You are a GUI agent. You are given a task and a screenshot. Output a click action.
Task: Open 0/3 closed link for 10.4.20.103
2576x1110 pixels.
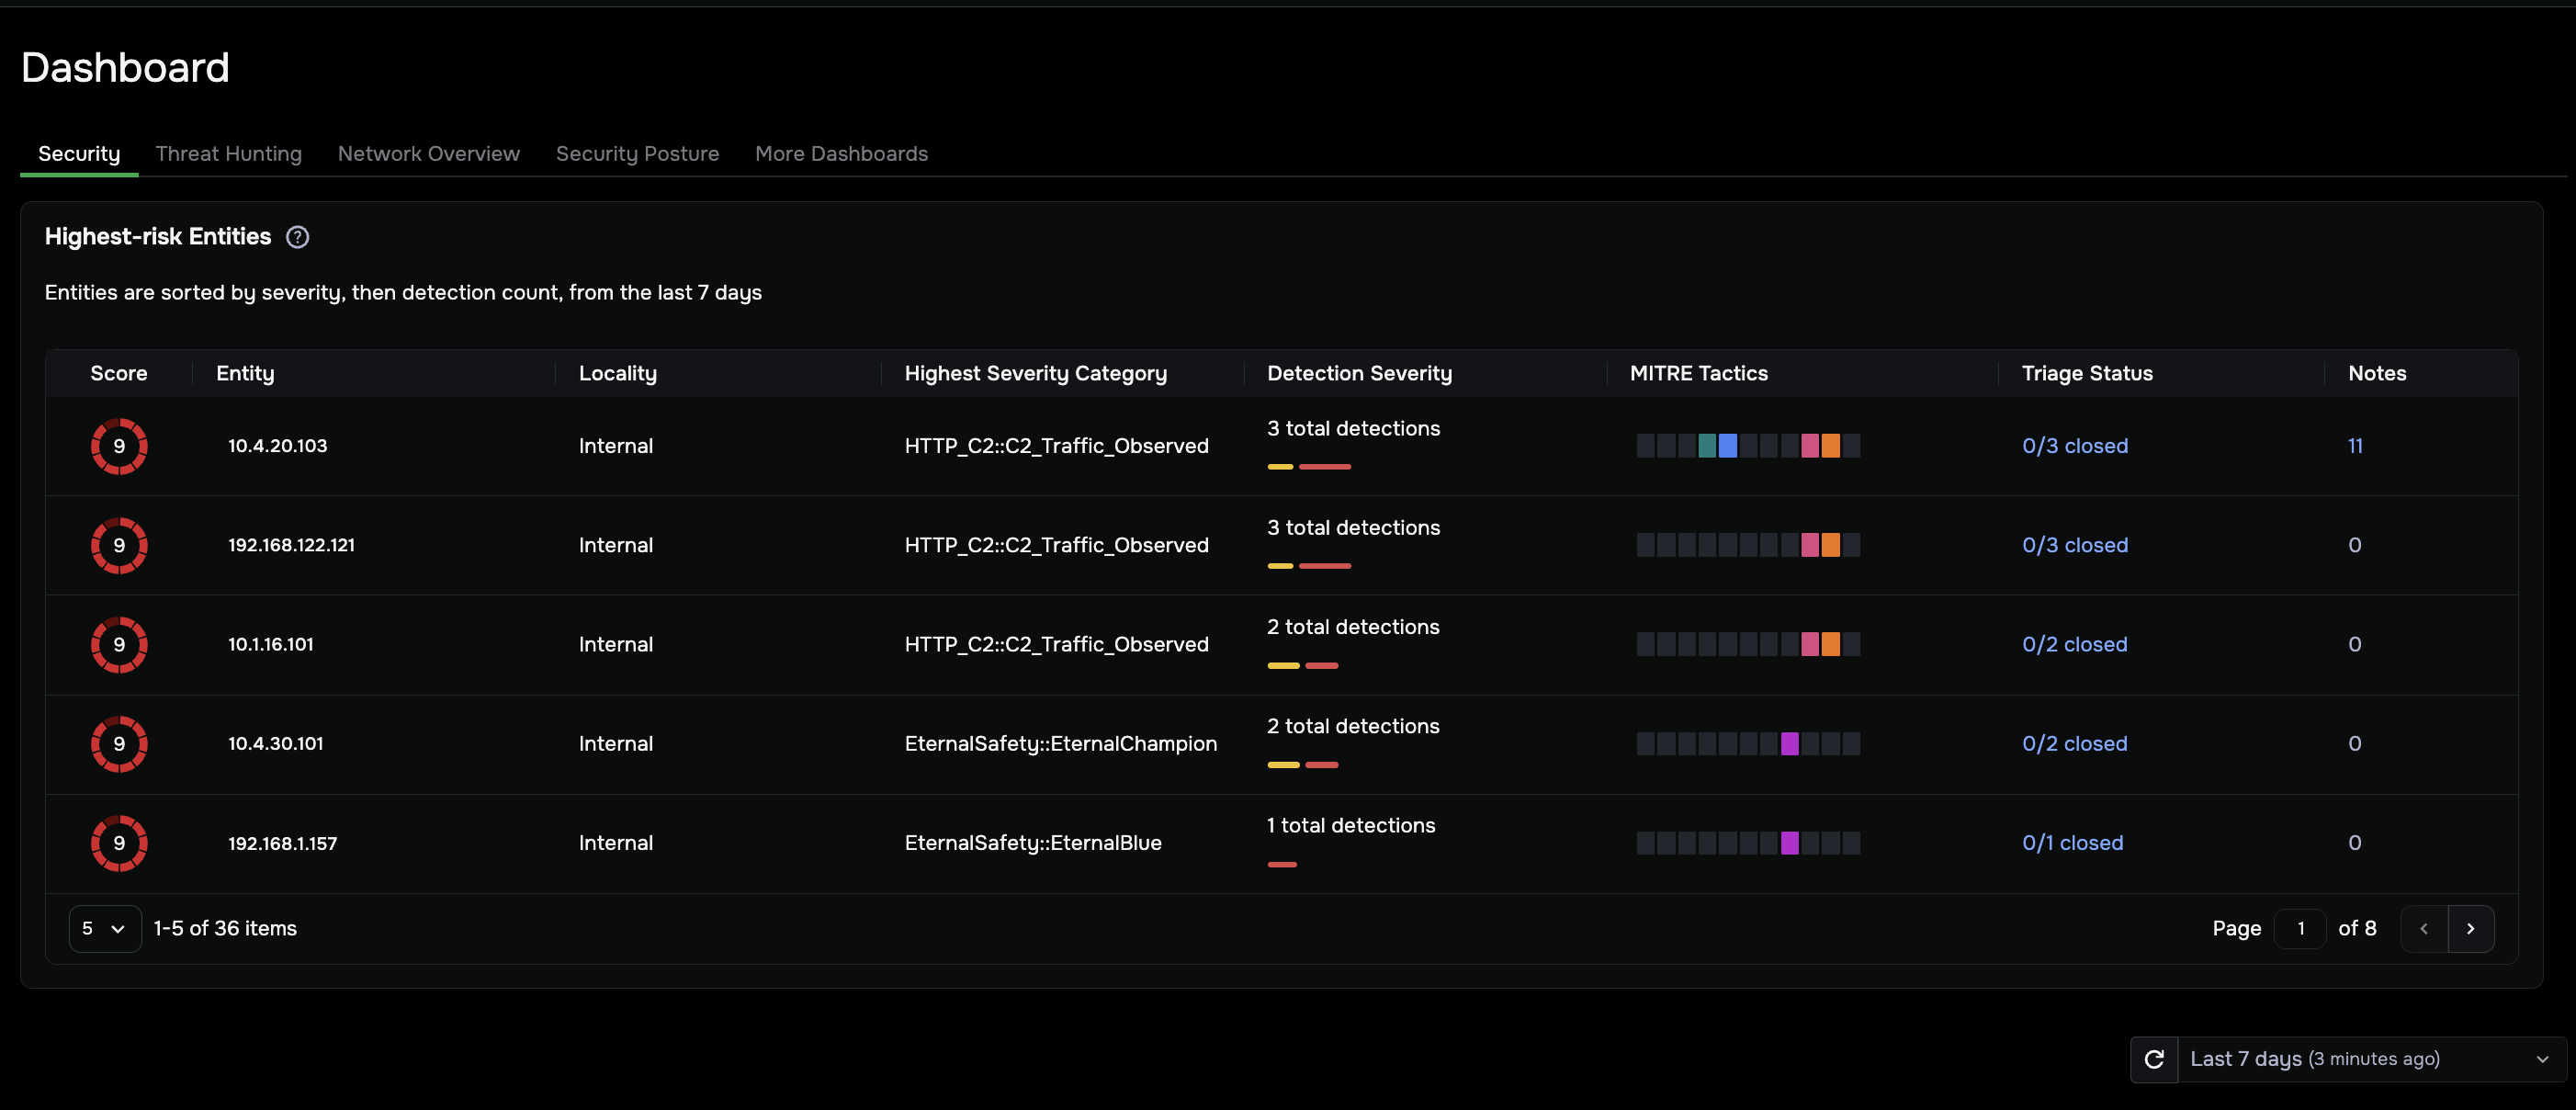[x=2074, y=446]
